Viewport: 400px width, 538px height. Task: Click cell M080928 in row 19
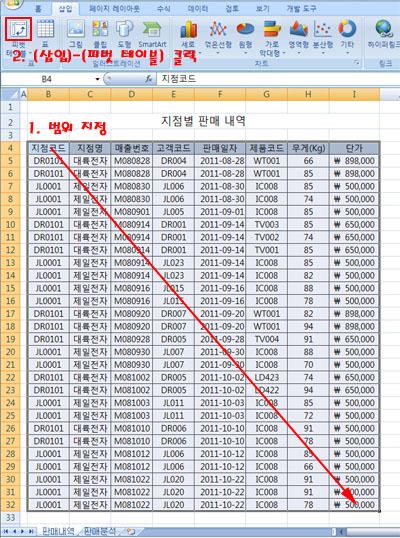(x=132, y=339)
